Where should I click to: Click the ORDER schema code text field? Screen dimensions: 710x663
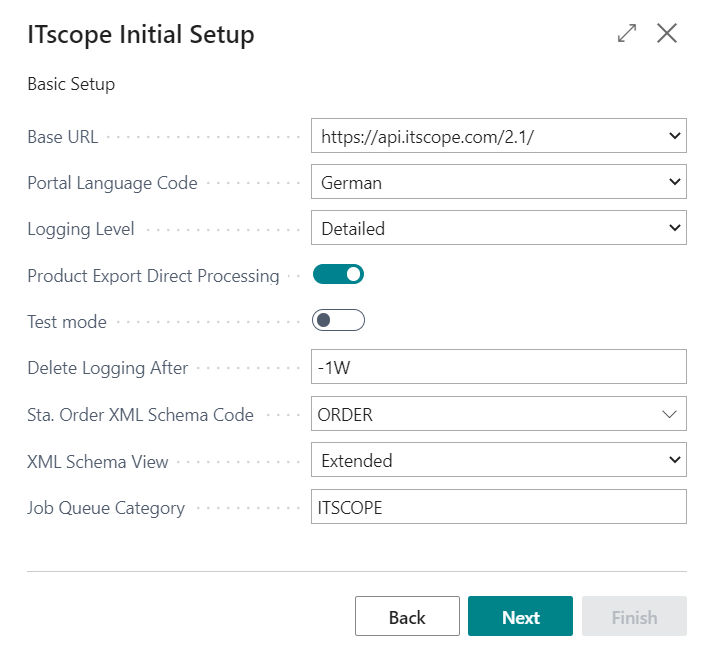(480, 414)
